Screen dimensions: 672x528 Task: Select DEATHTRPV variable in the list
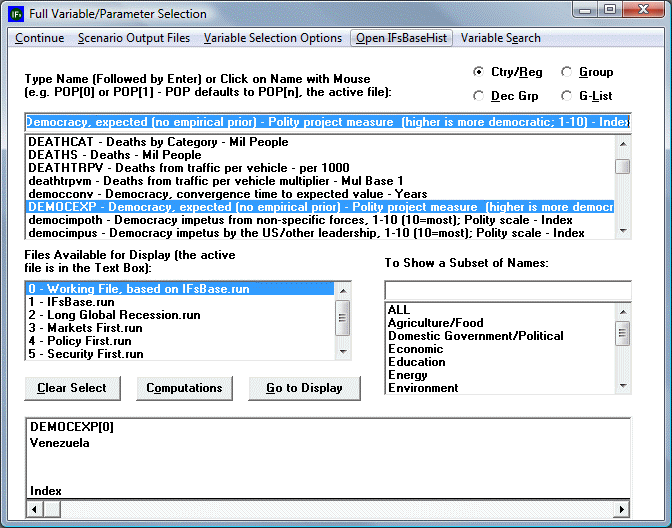pyautogui.click(x=158, y=168)
